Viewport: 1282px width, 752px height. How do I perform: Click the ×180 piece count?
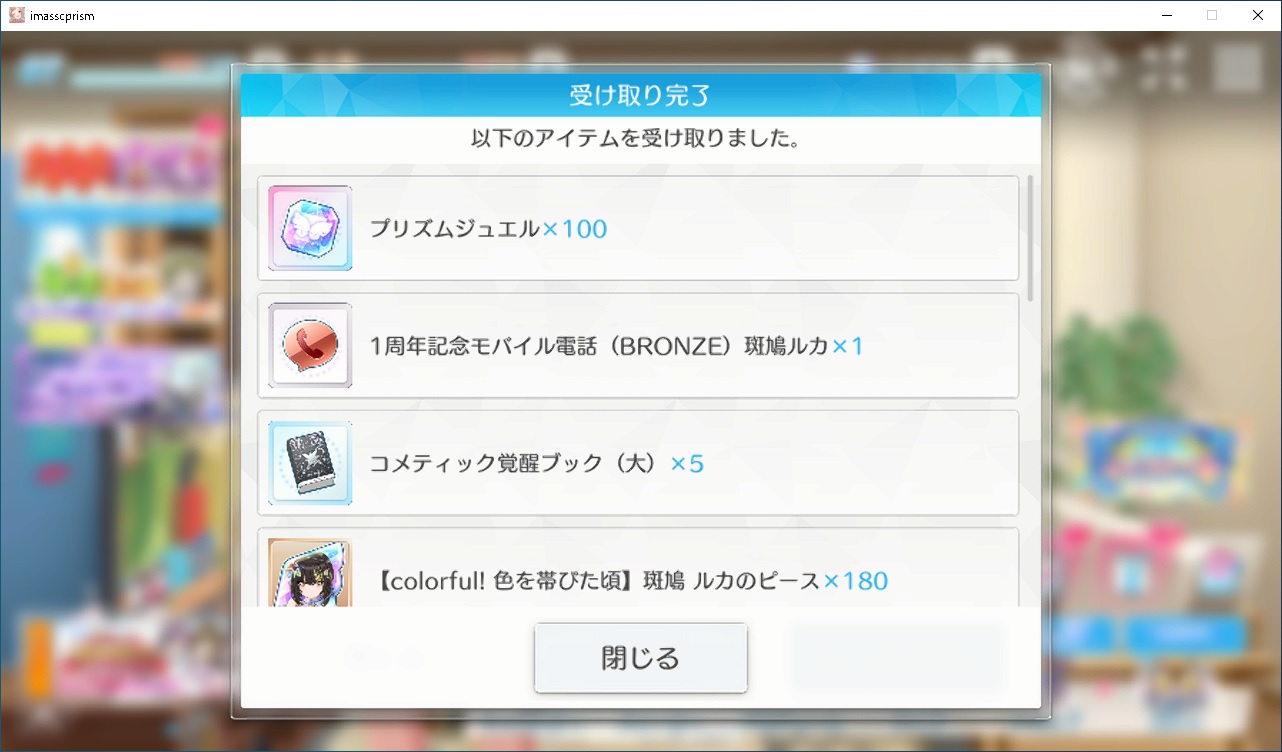[856, 581]
